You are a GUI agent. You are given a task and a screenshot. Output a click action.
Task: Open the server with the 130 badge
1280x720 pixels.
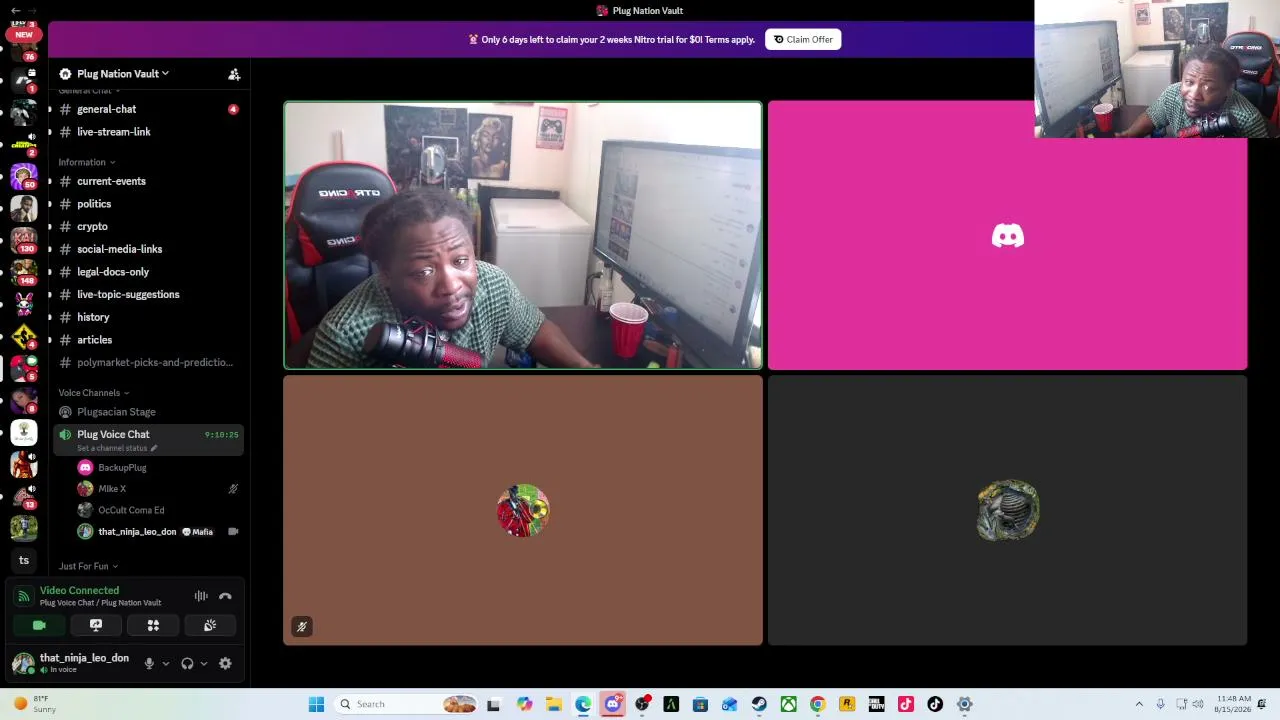(23, 241)
